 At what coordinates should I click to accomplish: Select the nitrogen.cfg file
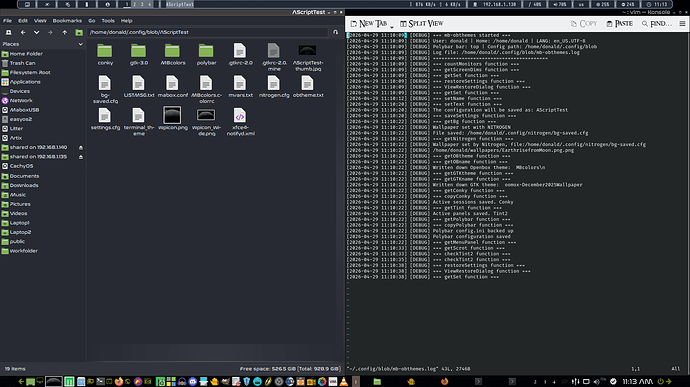point(274,87)
